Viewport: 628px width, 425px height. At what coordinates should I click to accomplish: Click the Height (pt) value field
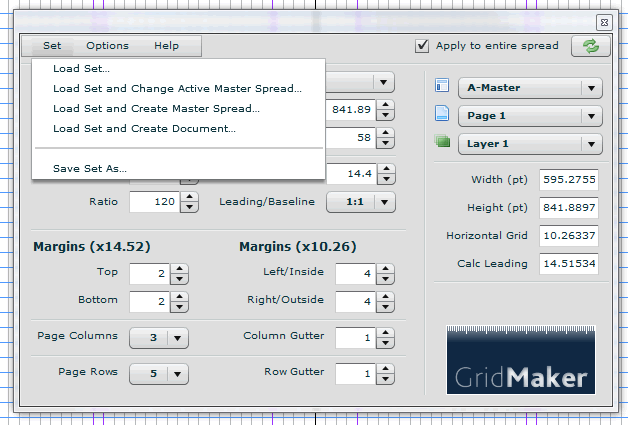click(x=569, y=207)
